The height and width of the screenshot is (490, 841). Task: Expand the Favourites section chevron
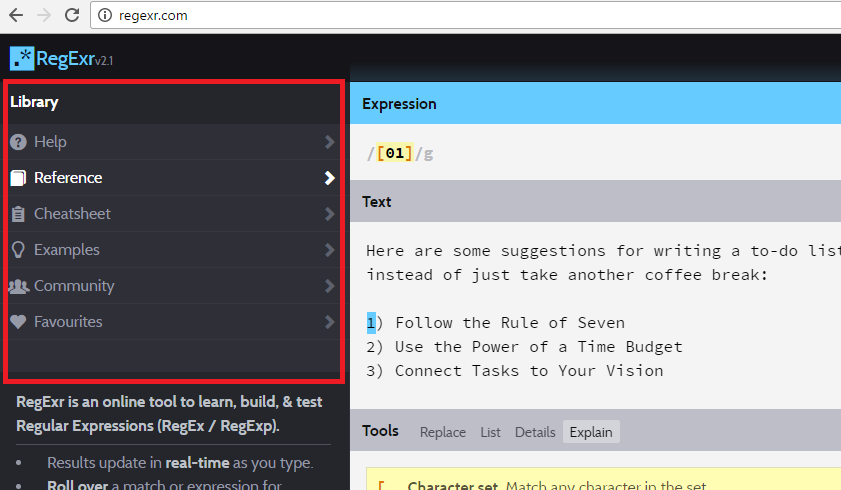tap(329, 322)
